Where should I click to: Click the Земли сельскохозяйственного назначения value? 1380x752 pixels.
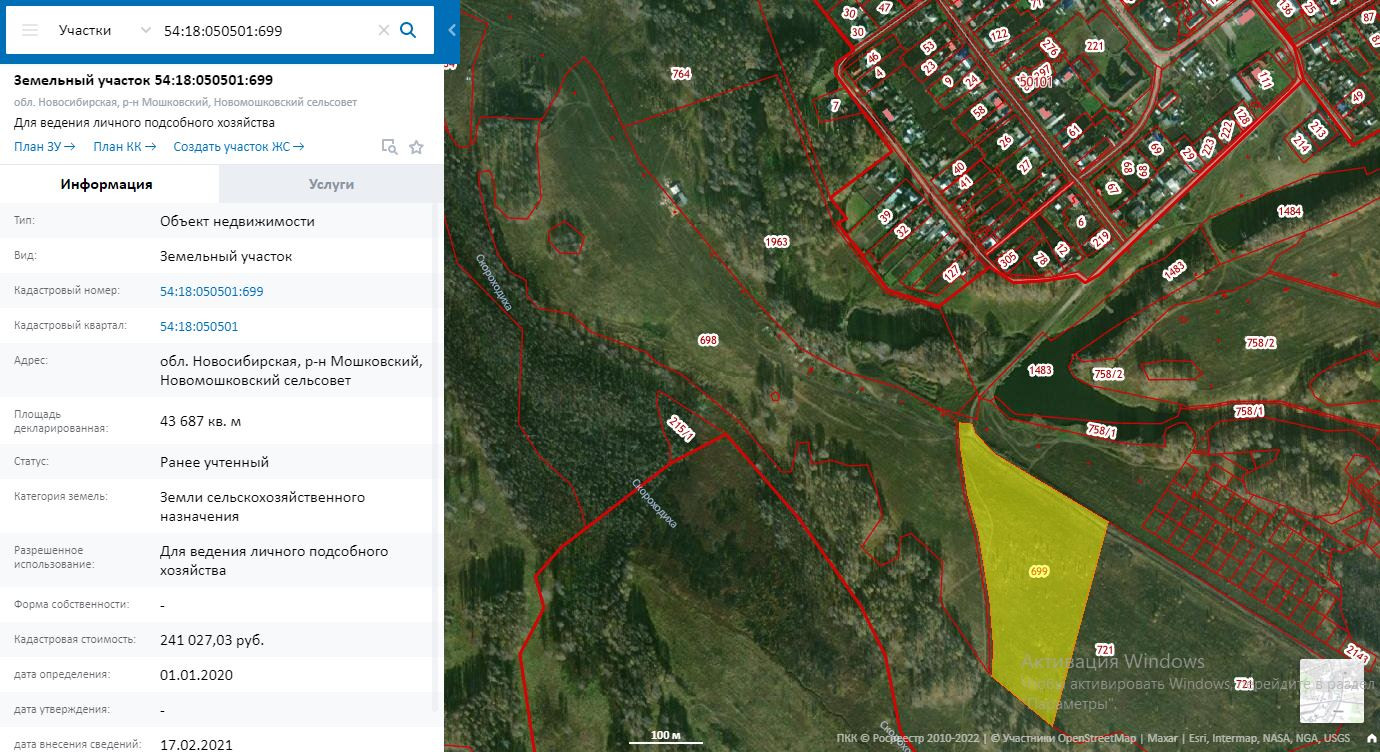262,507
